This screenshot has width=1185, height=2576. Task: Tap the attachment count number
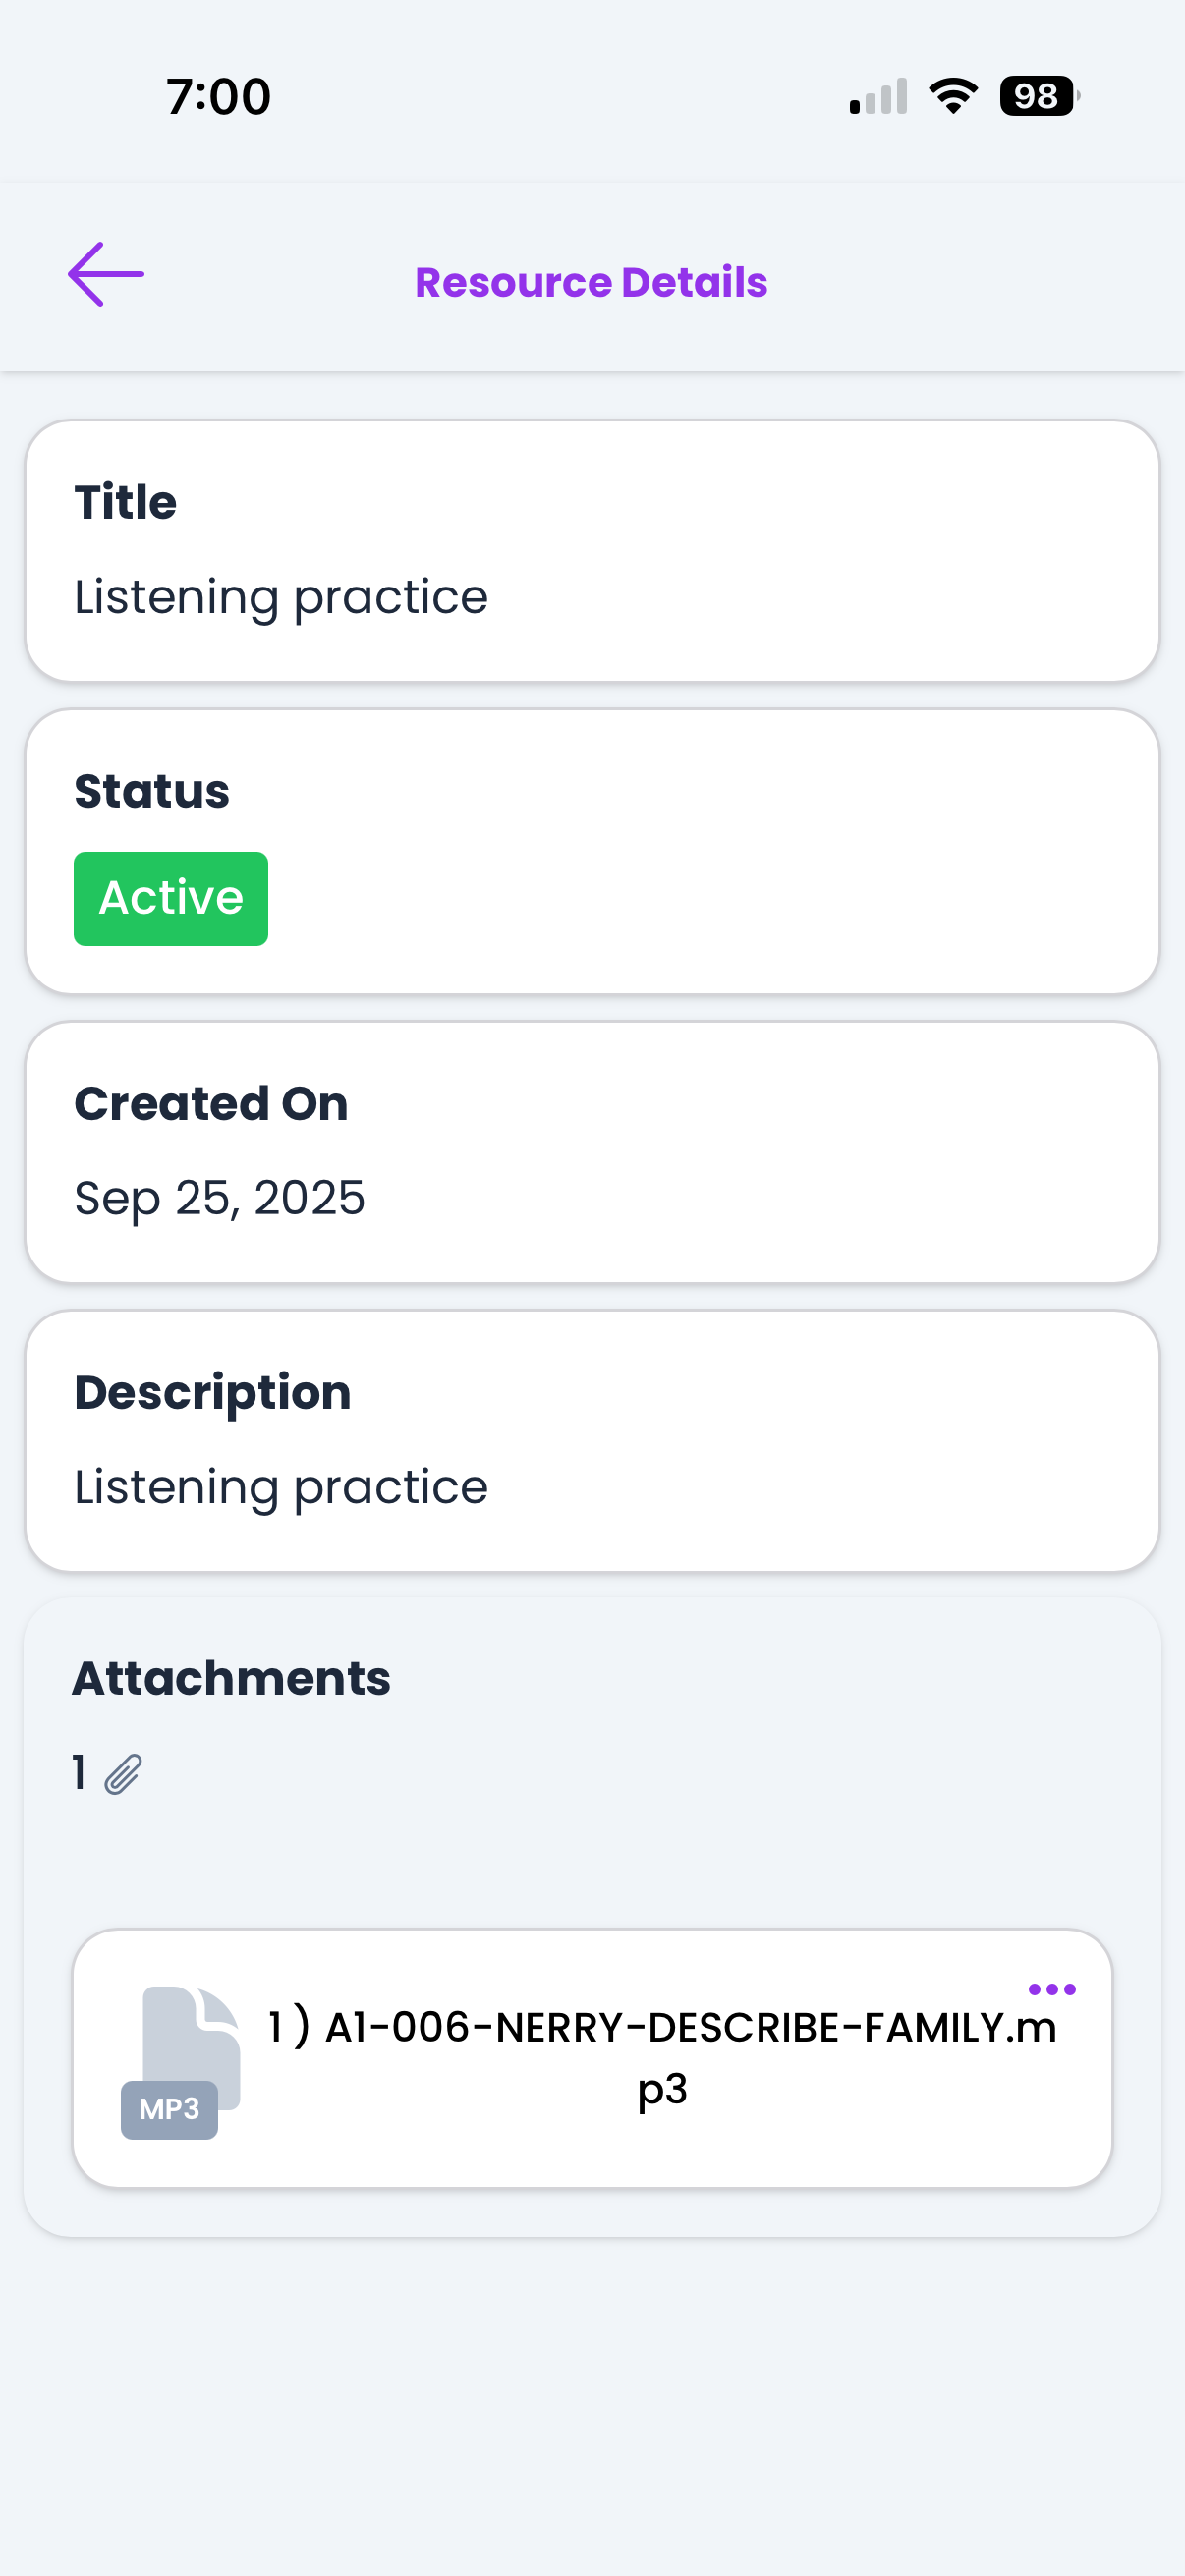coord(79,1773)
